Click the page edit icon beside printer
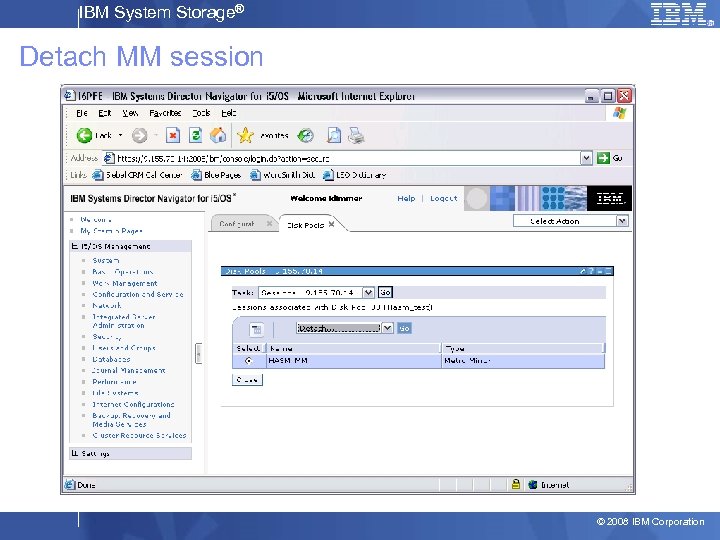Screen dimensions: 720x540 click(334, 135)
